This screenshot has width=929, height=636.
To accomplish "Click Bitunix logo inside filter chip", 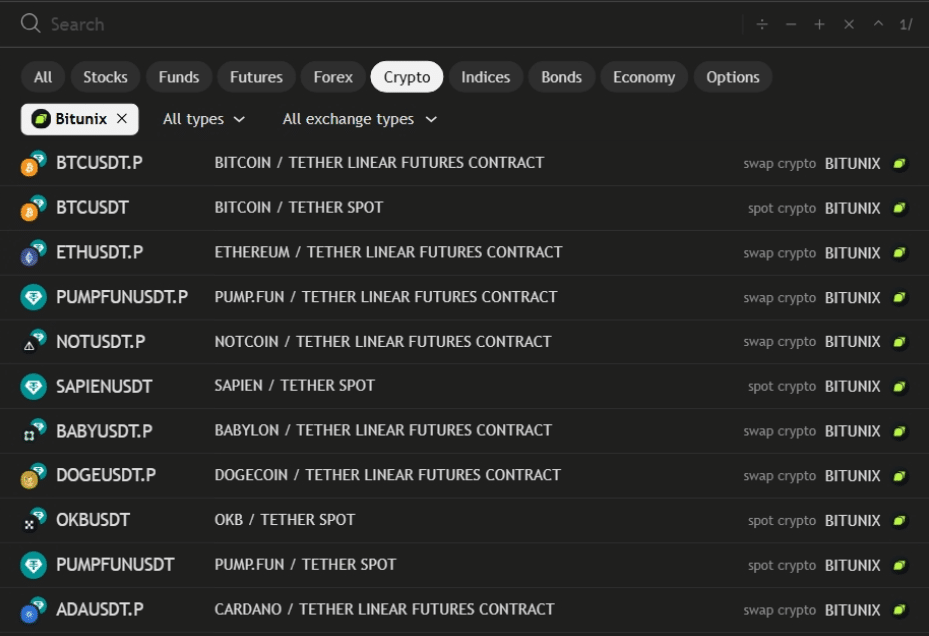I will pyautogui.click(x=40, y=119).
